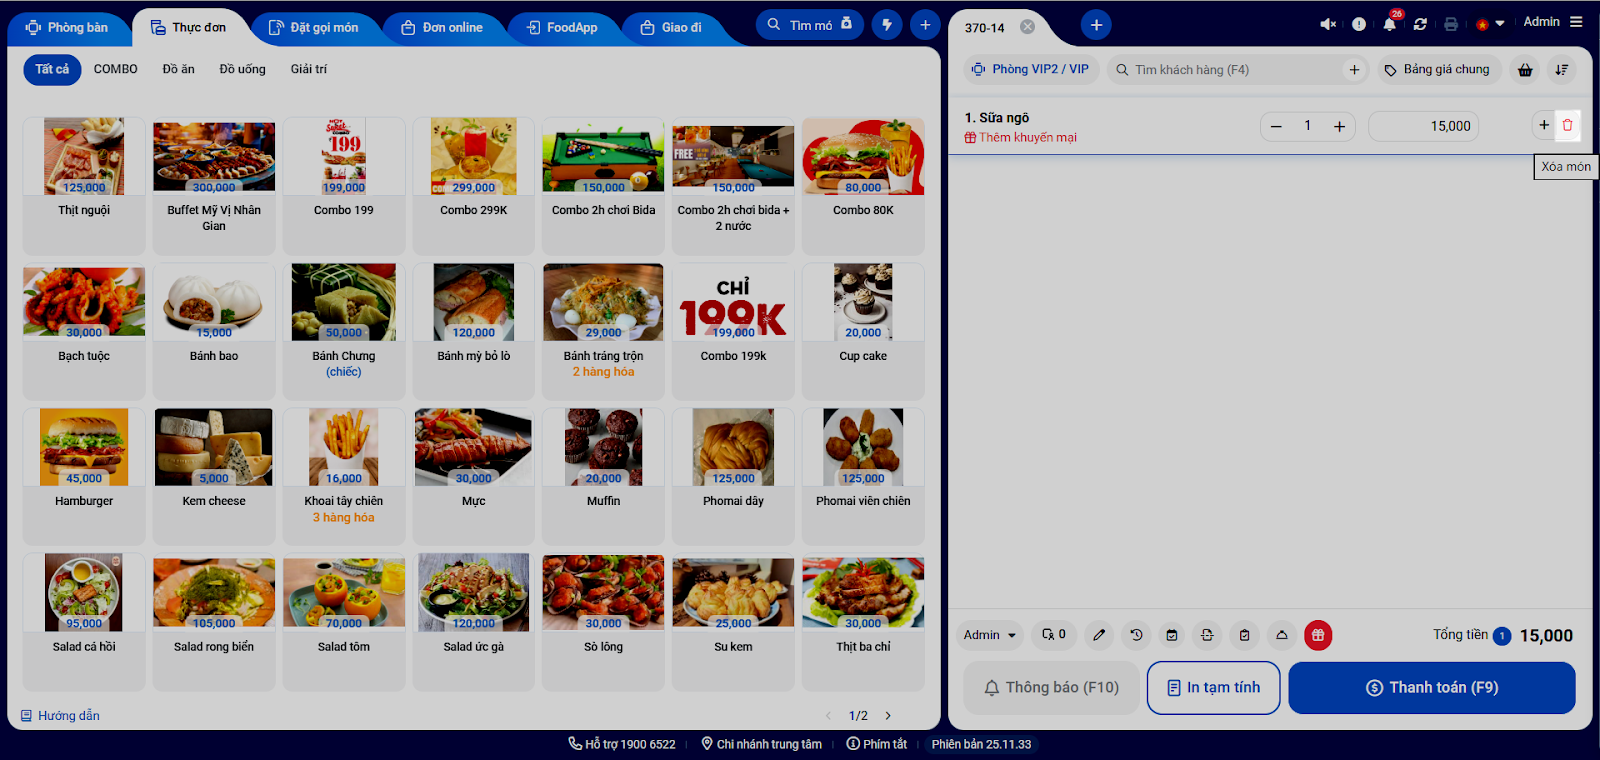The width and height of the screenshot is (1600, 760).
Task: Open notifications bell with 26 badge
Action: 1390,23
